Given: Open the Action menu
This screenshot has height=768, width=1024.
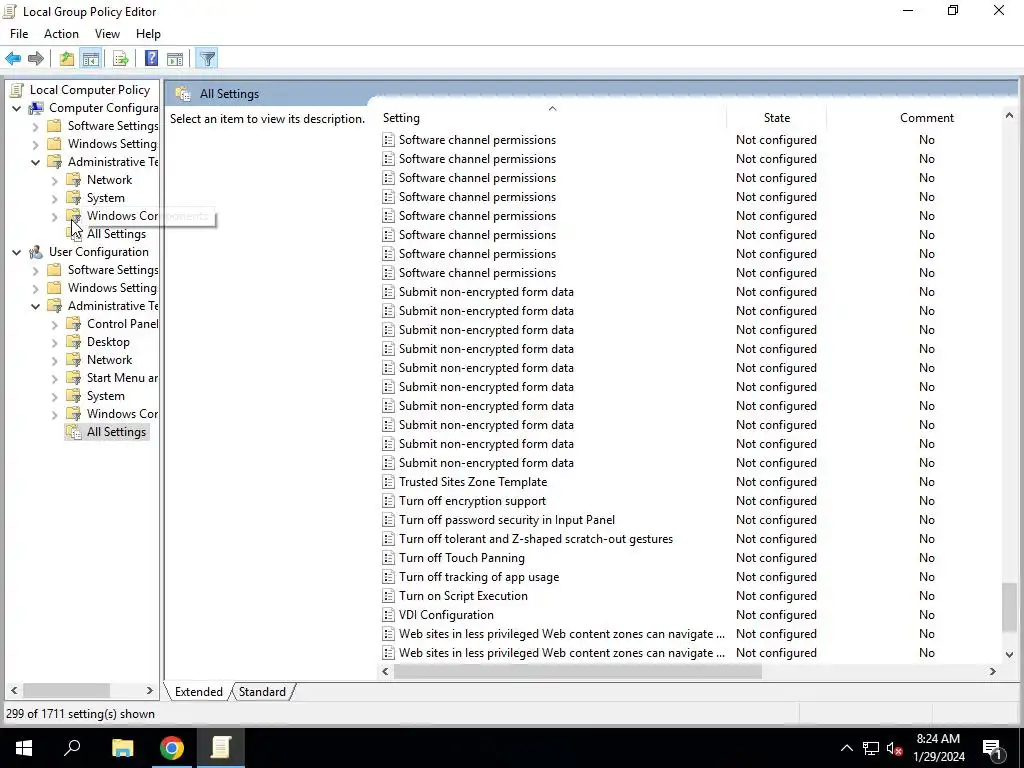Looking at the screenshot, I should [x=61, y=34].
